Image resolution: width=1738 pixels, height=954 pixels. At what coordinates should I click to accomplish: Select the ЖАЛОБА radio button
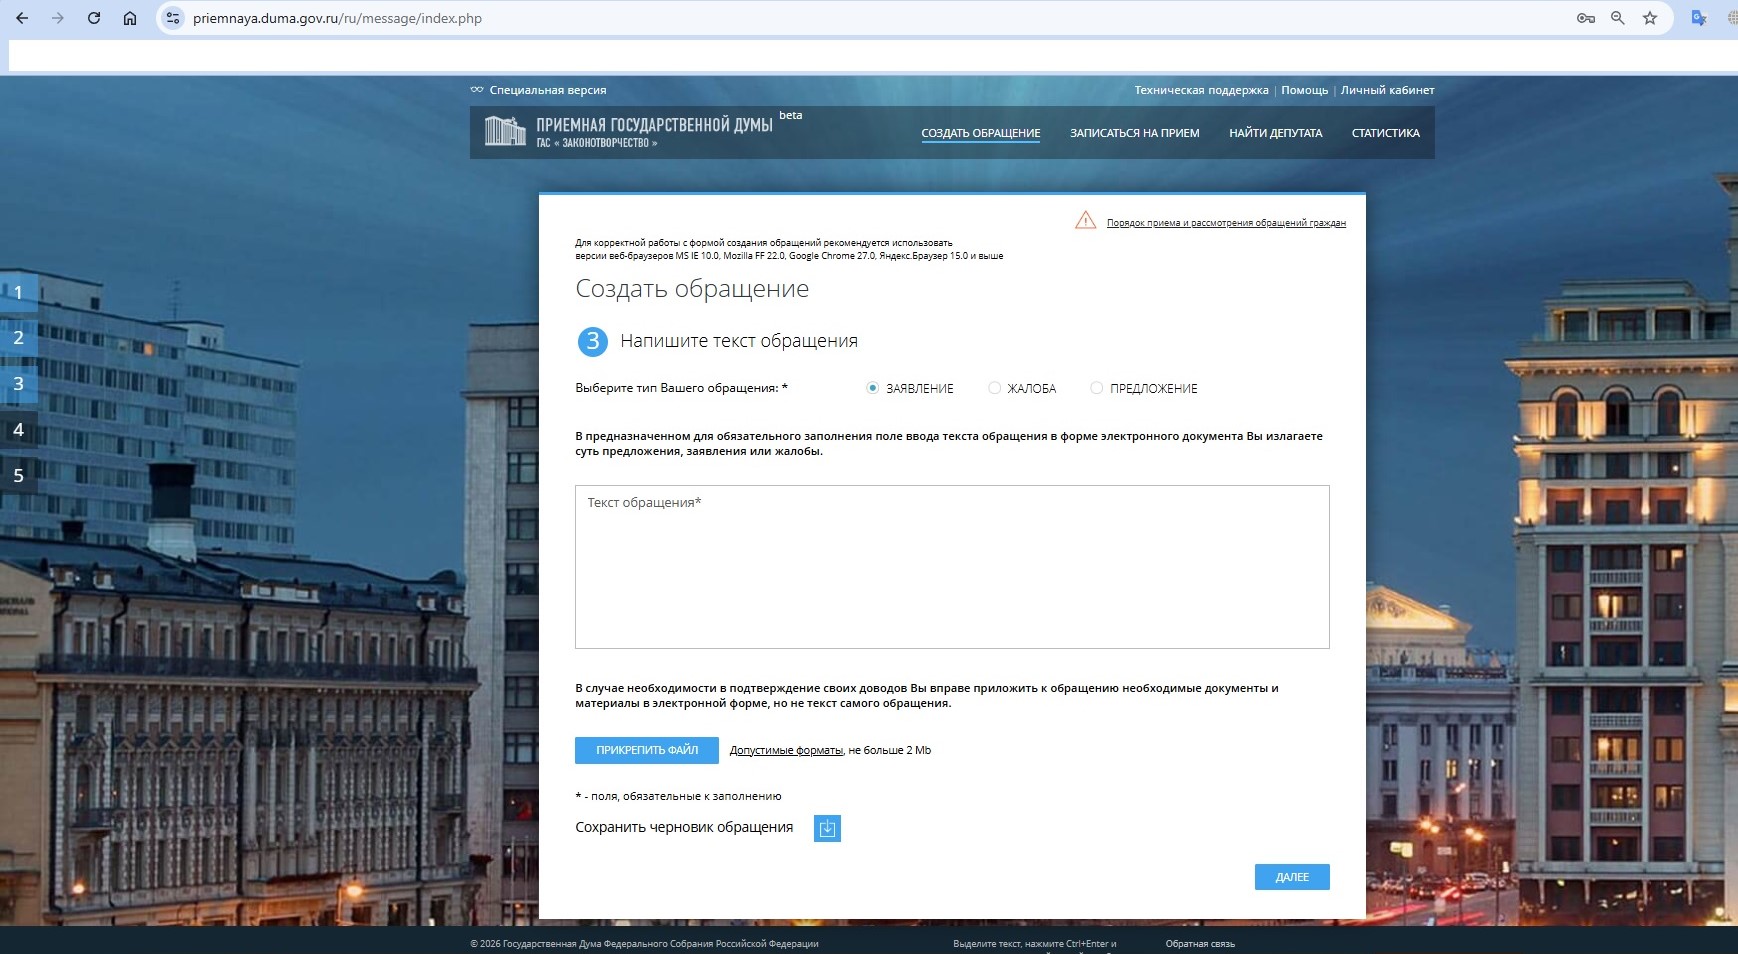coord(994,388)
